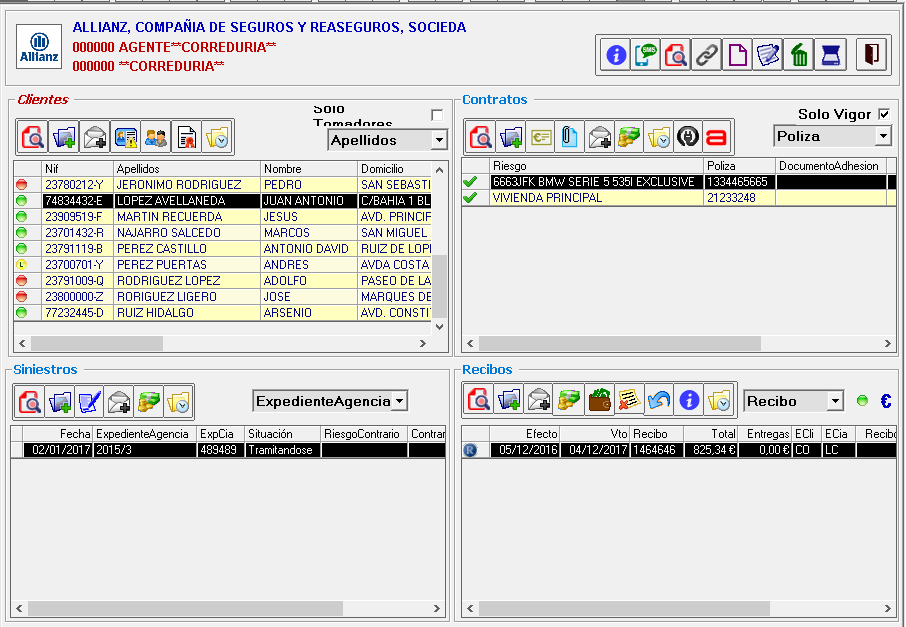The width and height of the screenshot is (906, 627).
Task: Uncheck the Solo Vigor checkbox
Action: 884,114
